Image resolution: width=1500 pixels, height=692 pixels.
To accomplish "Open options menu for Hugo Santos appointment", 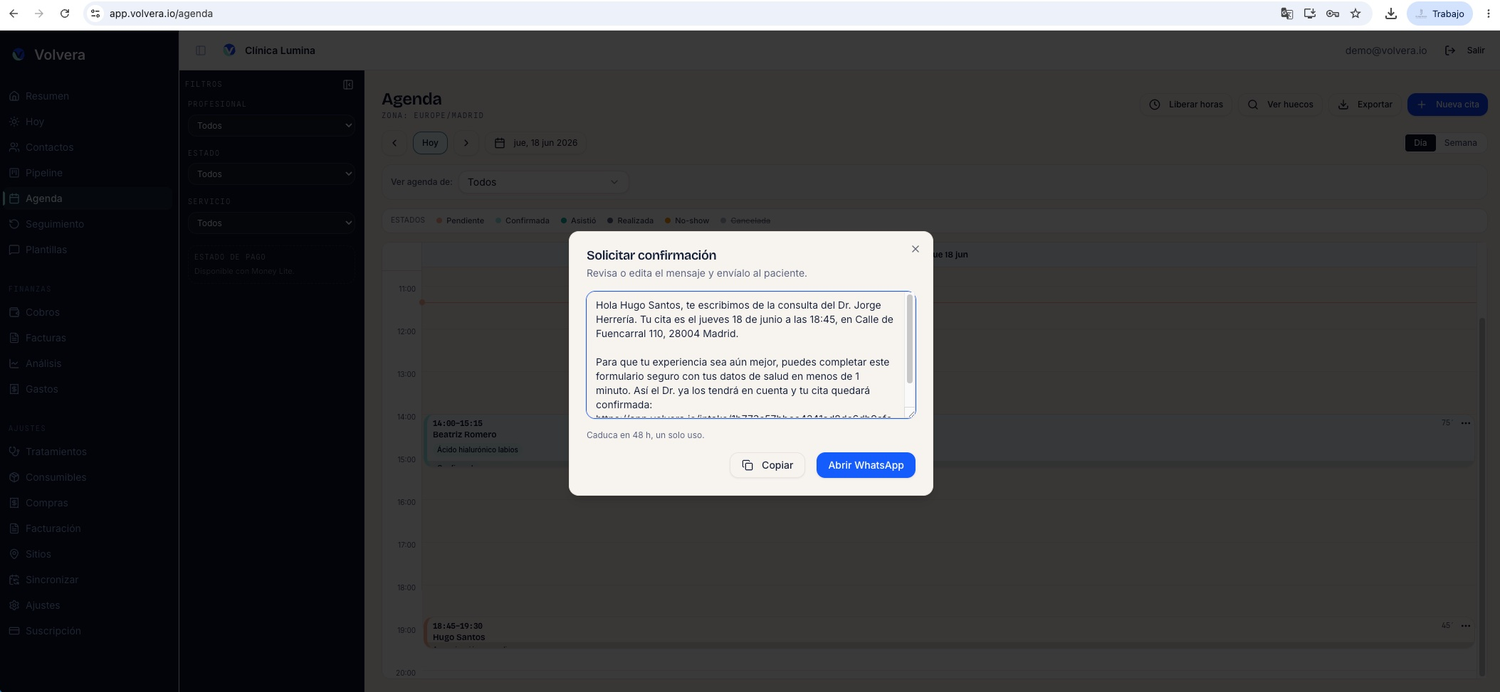I will click(1465, 626).
